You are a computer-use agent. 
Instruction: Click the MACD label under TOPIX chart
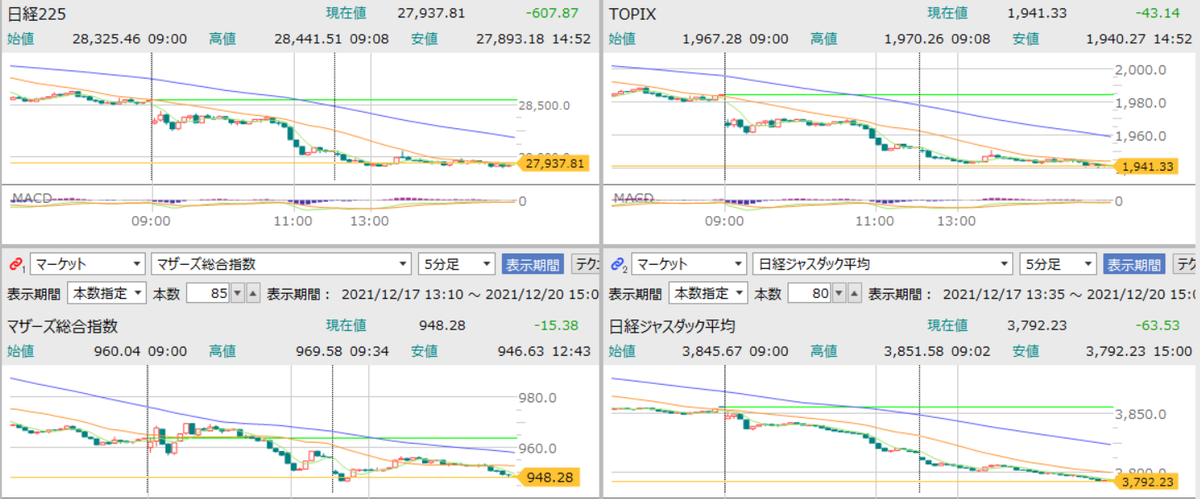pyautogui.click(x=634, y=198)
